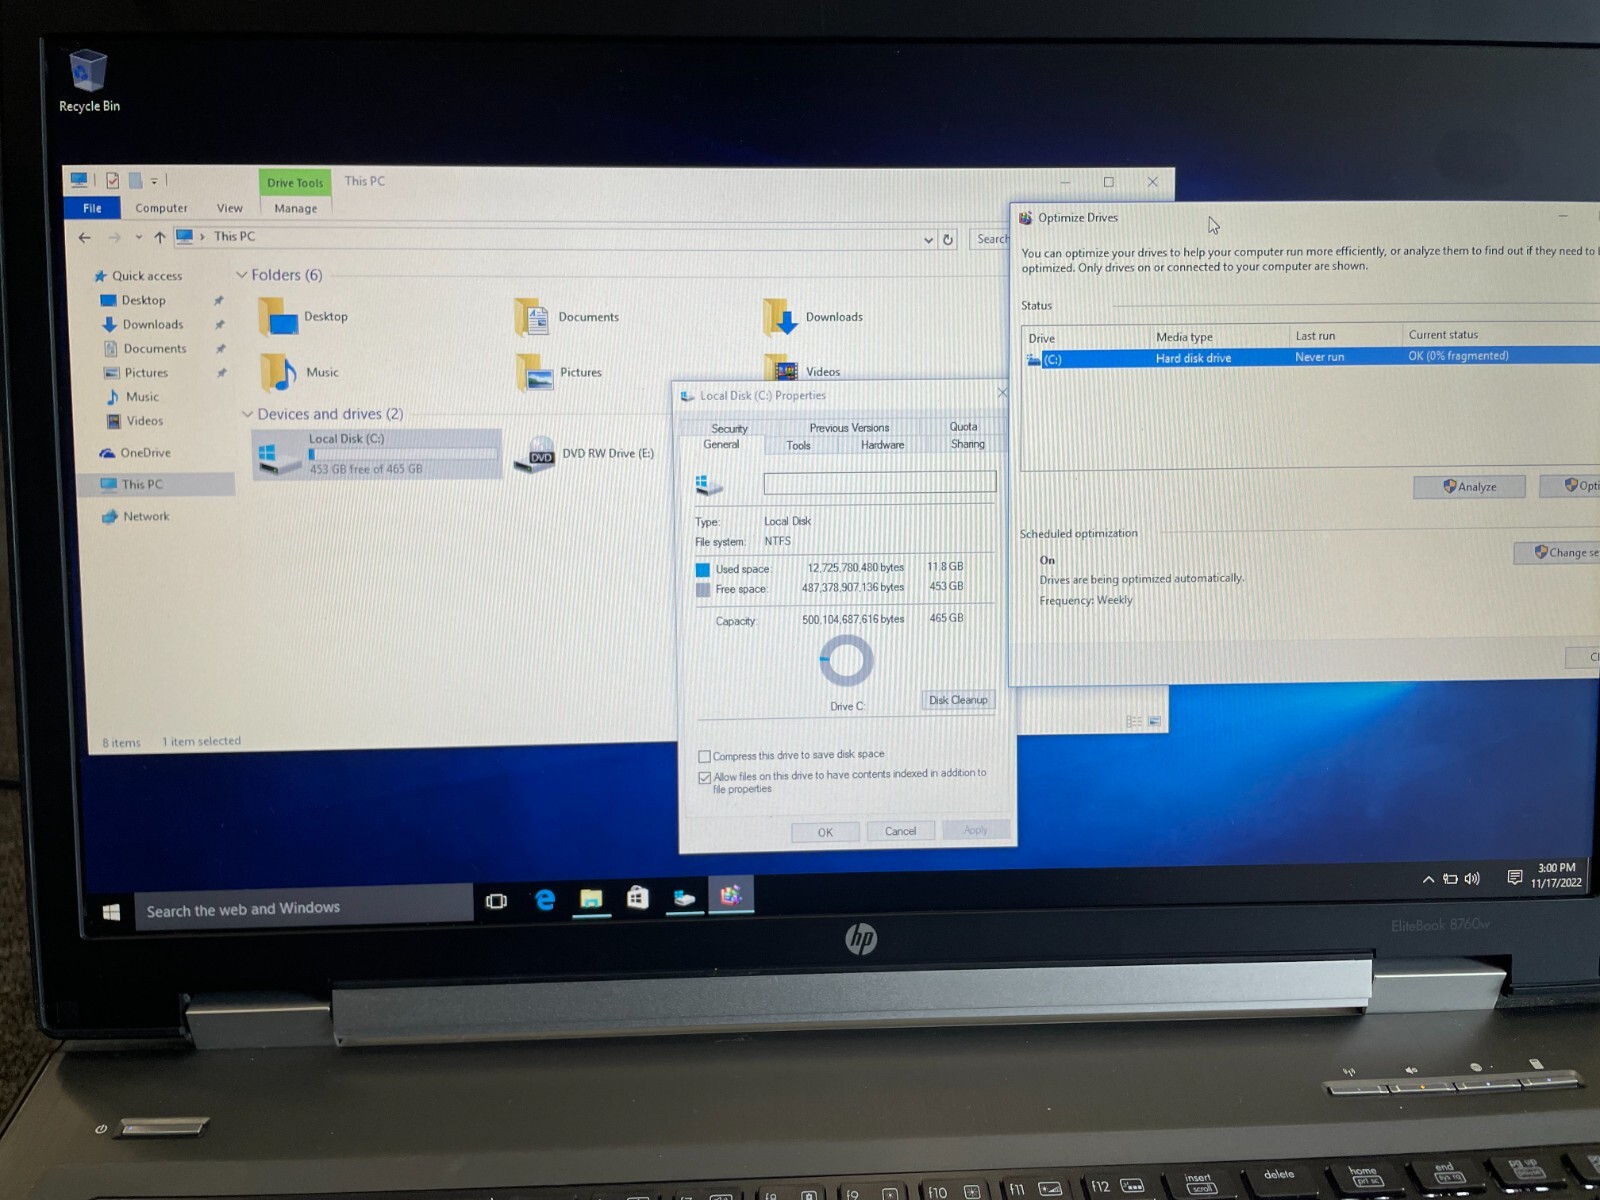The height and width of the screenshot is (1200, 1600).
Task: Select Videos in the navigation pane
Action: [x=135, y=420]
